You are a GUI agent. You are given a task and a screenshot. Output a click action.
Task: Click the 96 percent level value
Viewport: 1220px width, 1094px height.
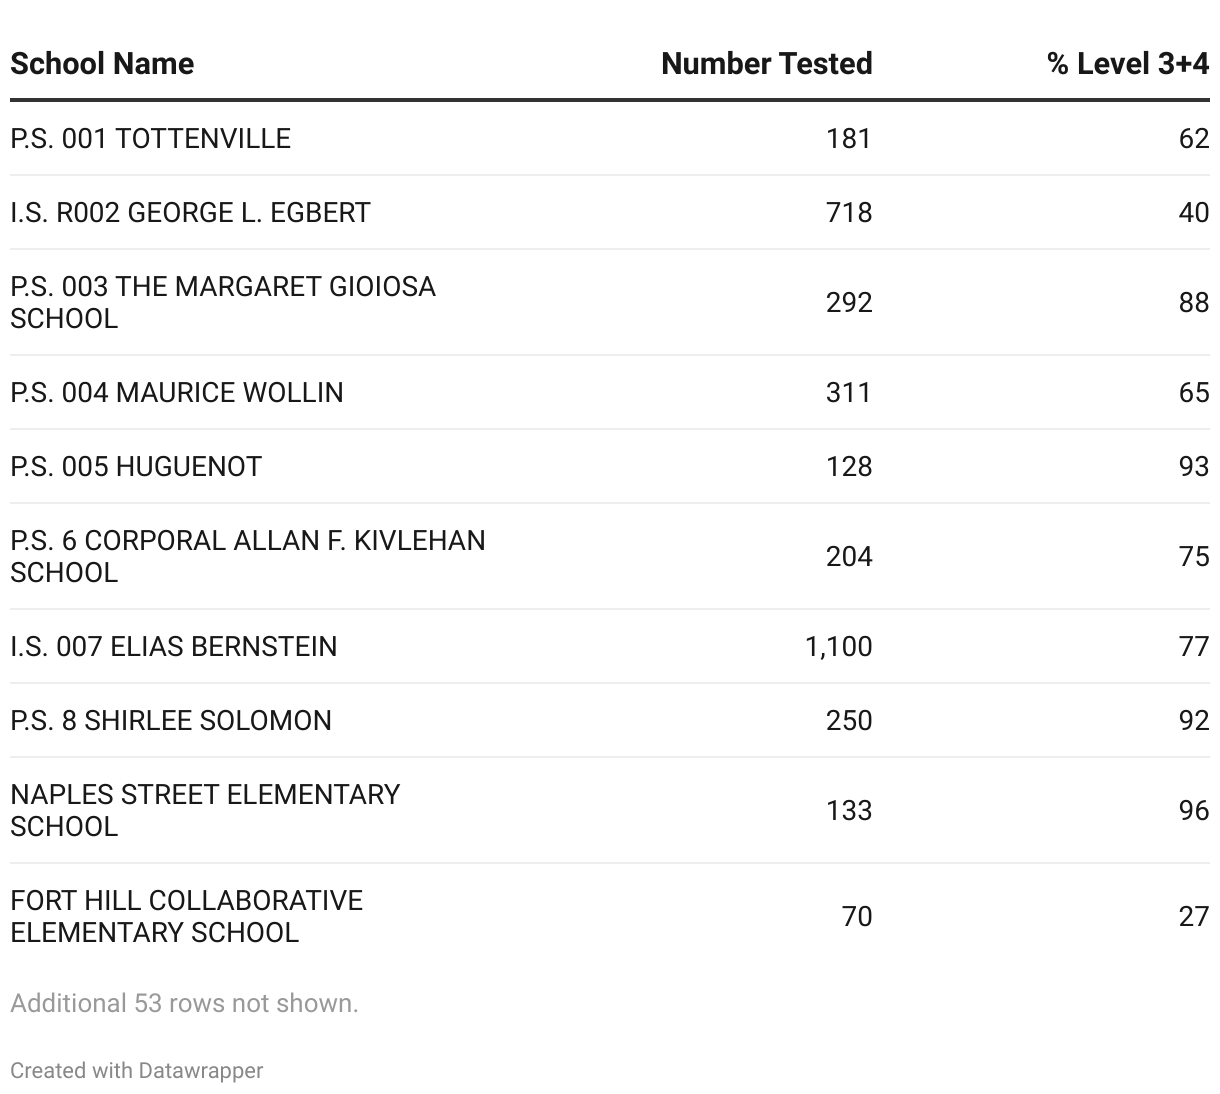point(1194,810)
